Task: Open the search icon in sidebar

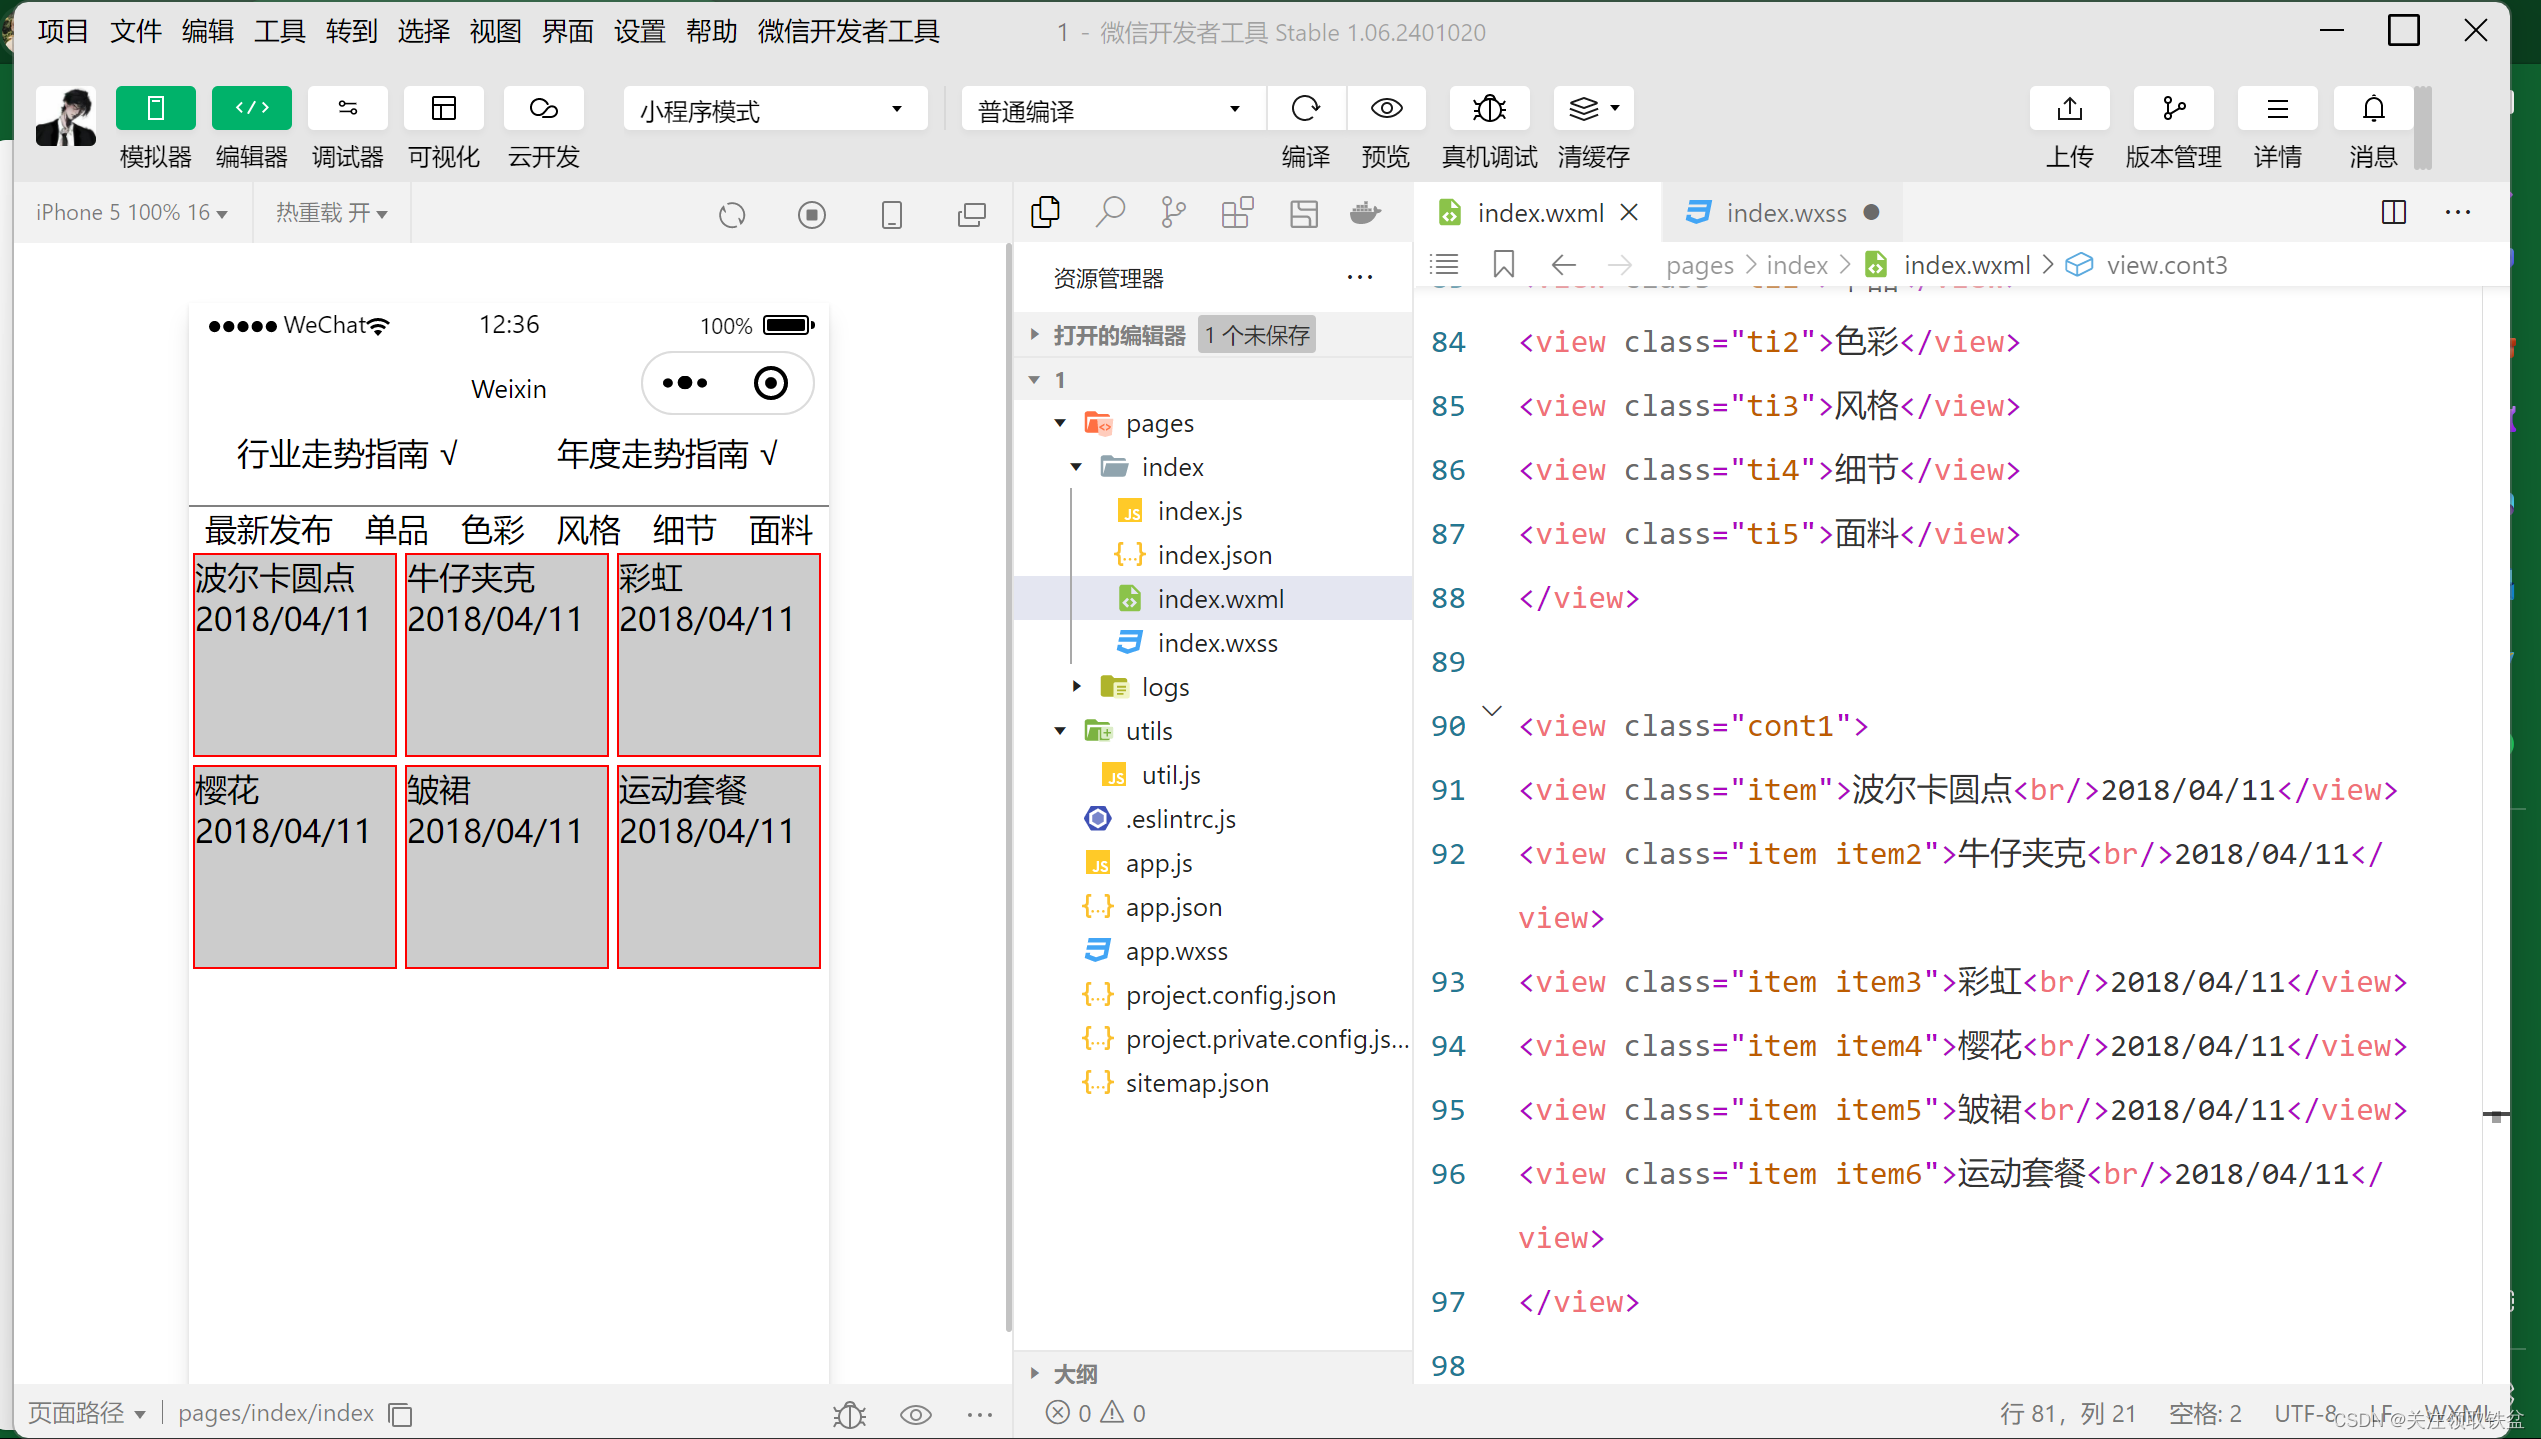Action: click(1110, 212)
